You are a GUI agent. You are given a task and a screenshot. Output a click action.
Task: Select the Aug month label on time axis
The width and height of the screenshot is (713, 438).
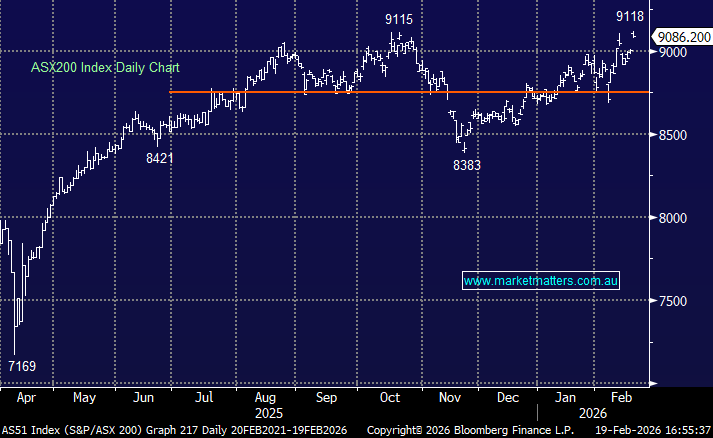(x=265, y=397)
